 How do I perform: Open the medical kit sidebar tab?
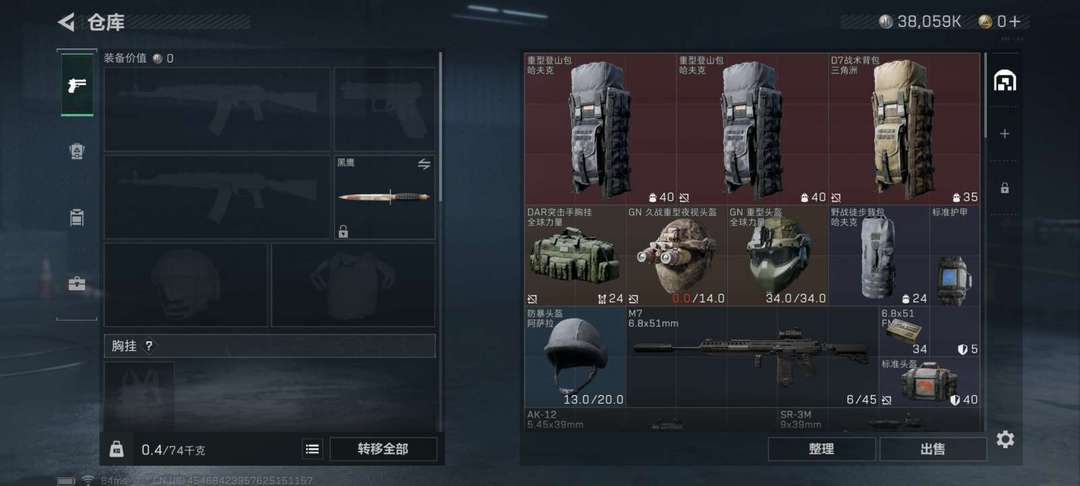77,284
